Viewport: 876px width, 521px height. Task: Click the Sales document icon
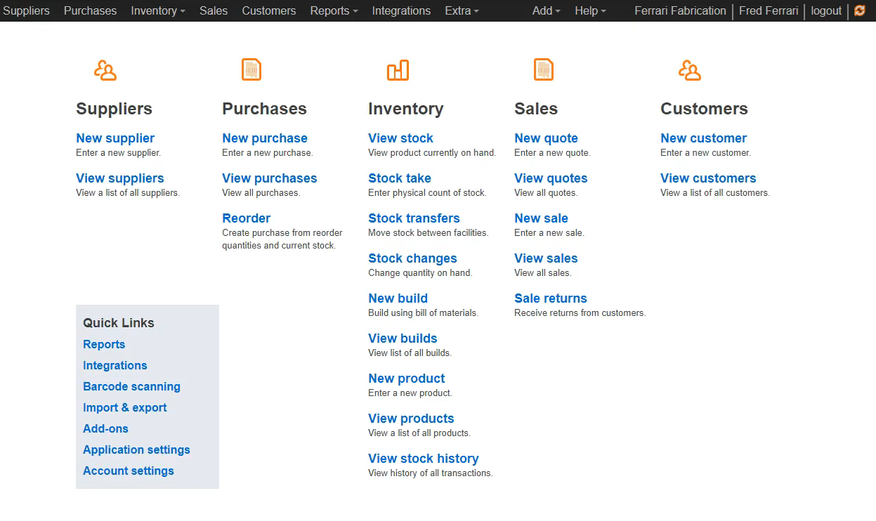543,69
